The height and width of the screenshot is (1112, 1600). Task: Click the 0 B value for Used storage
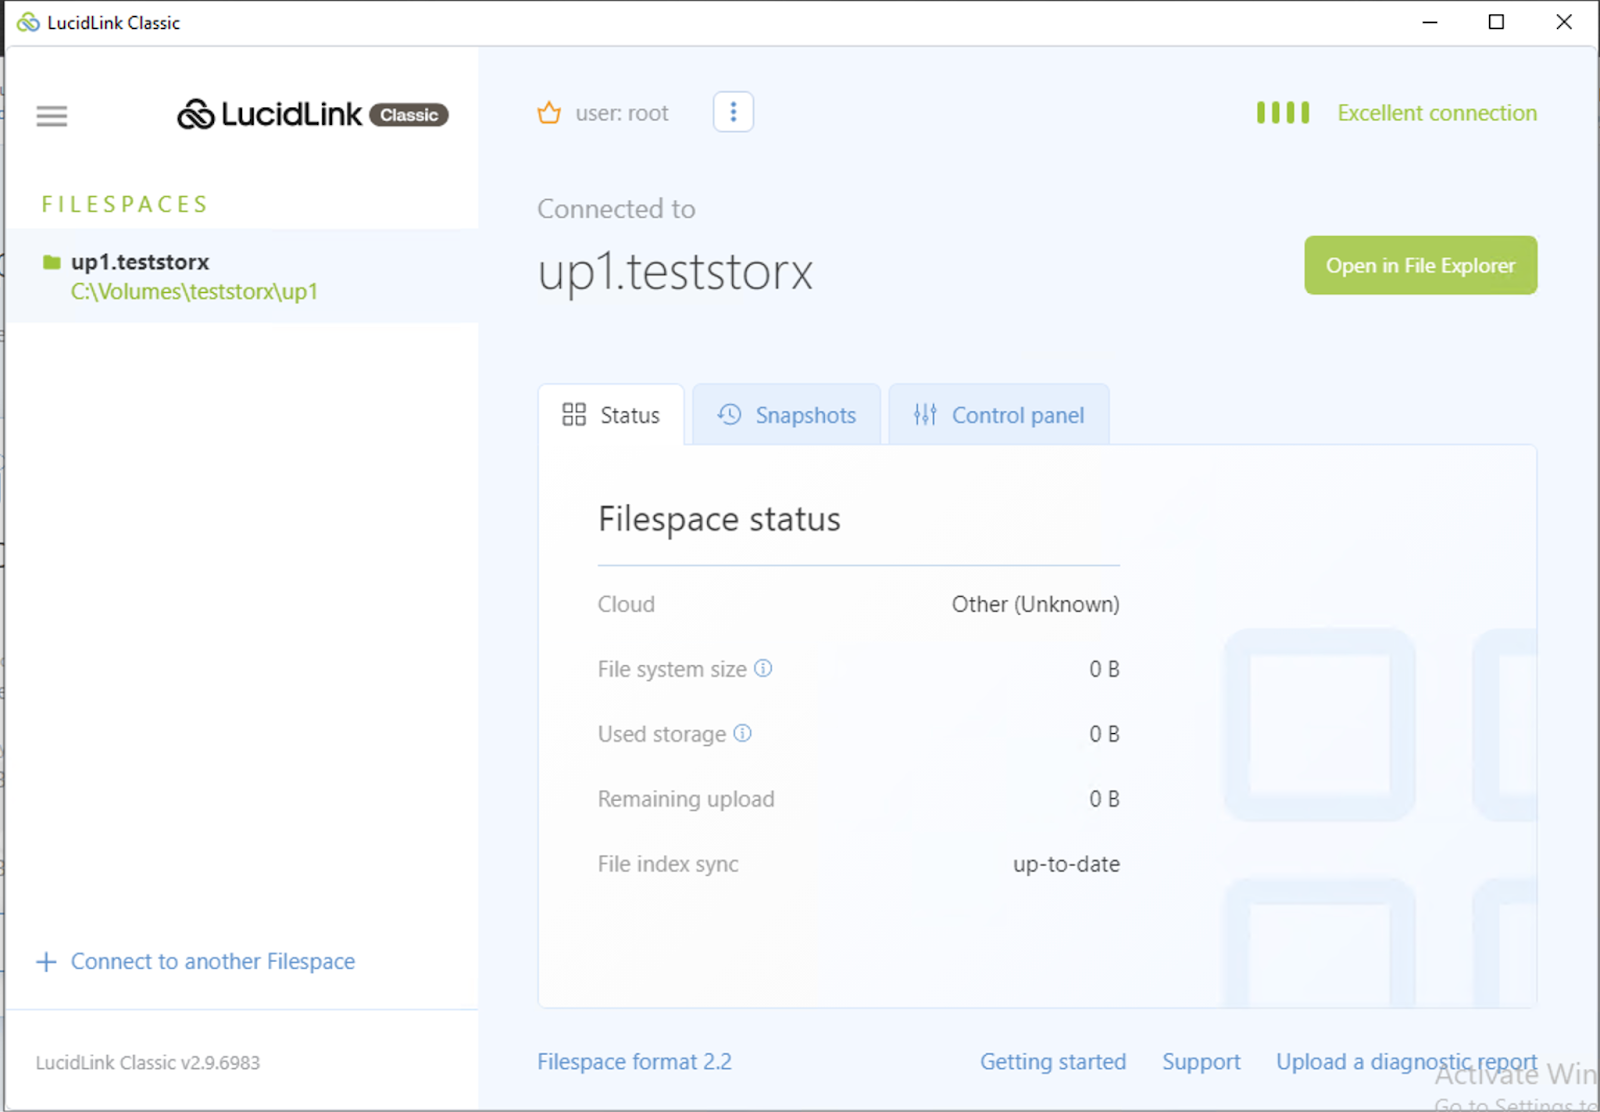click(1104, 734)
